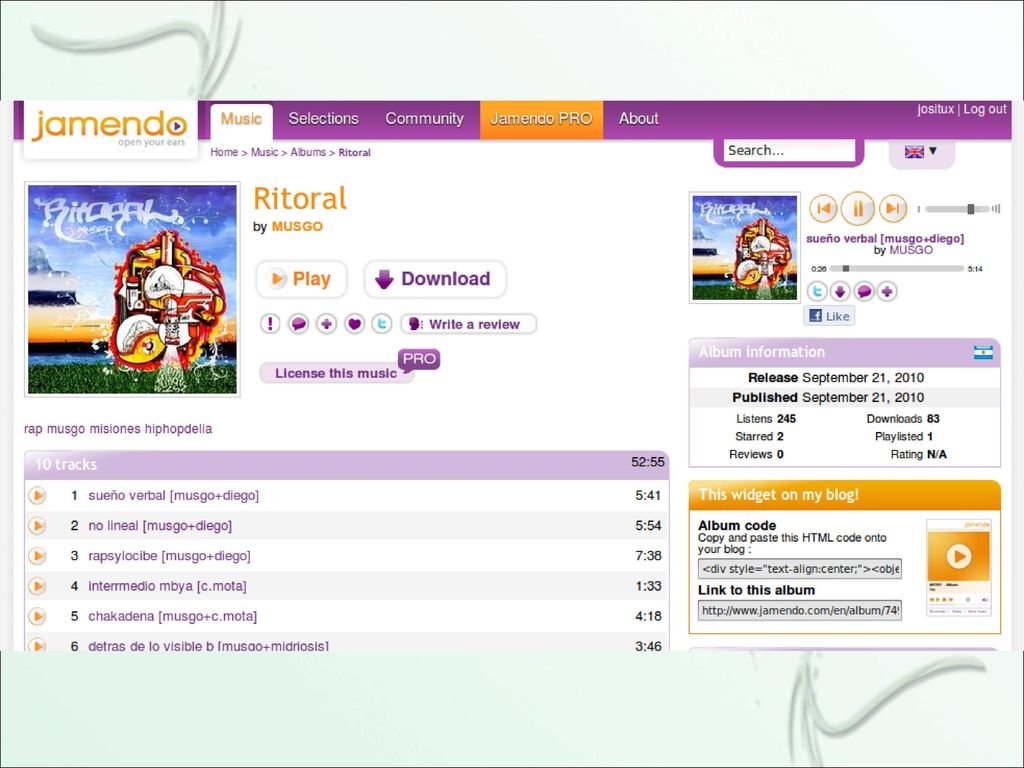
Task: Go to the Community section
Action: coord(424,119)
